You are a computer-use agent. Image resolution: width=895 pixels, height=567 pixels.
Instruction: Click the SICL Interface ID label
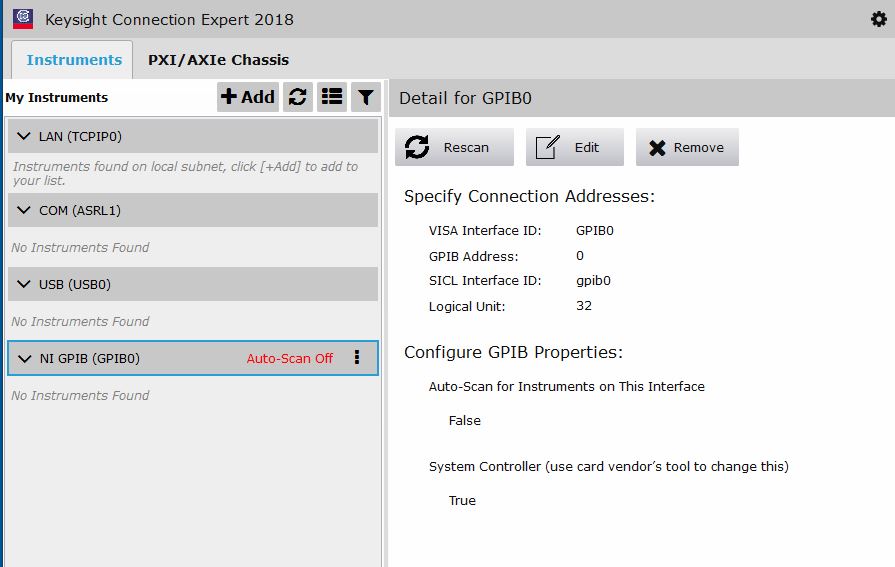[x=485, y=280]
